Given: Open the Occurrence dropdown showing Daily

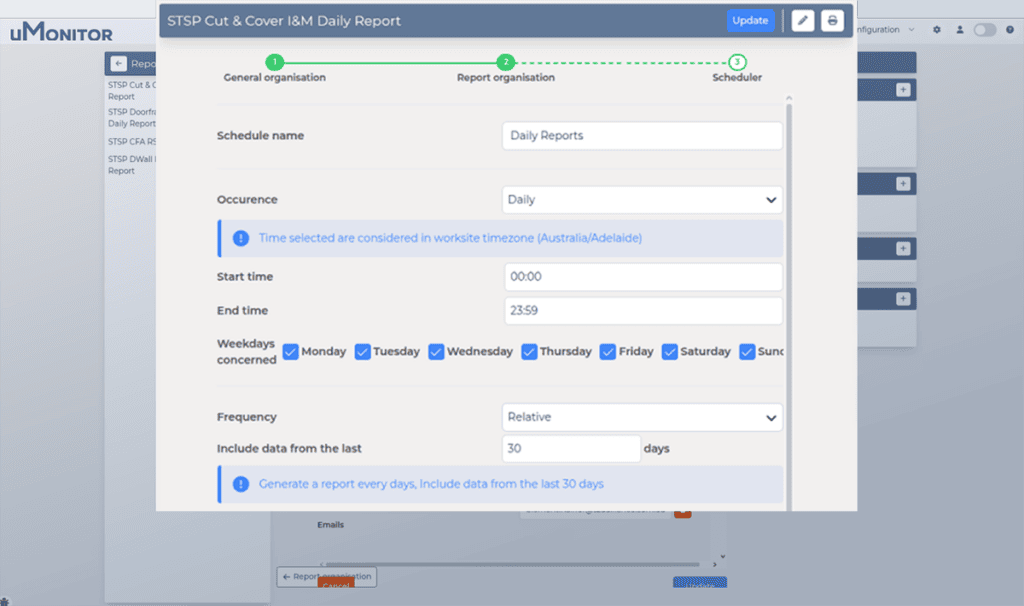Looking at the screenshot, I should (x=642, y=199).
